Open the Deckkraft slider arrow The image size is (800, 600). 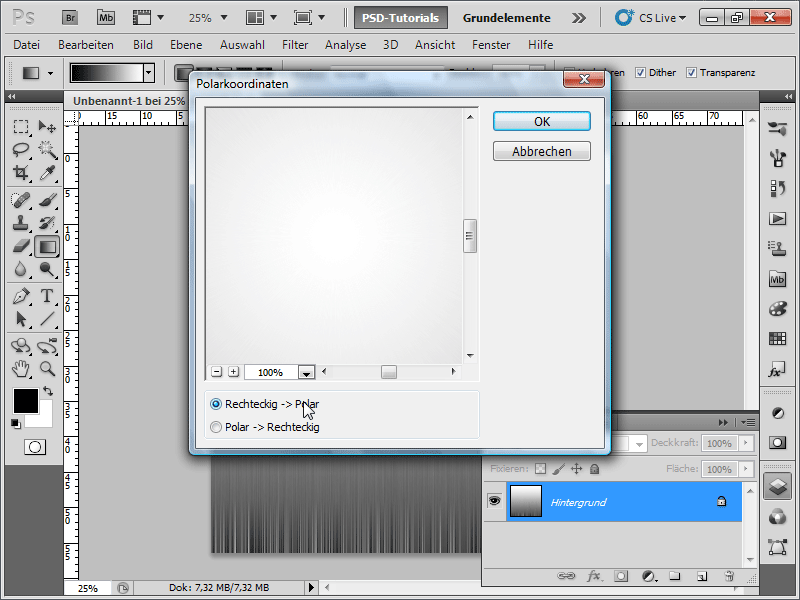pos(746,443)
